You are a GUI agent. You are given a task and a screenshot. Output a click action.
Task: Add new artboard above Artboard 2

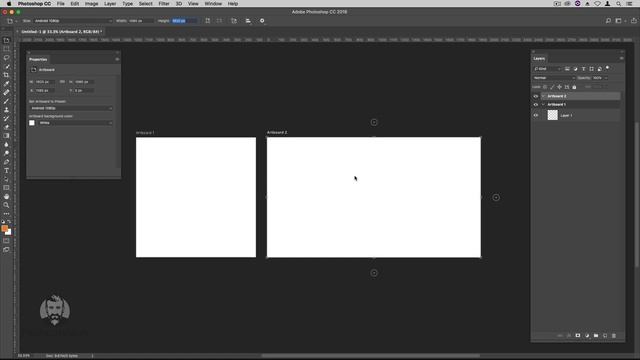click(374, 122)
